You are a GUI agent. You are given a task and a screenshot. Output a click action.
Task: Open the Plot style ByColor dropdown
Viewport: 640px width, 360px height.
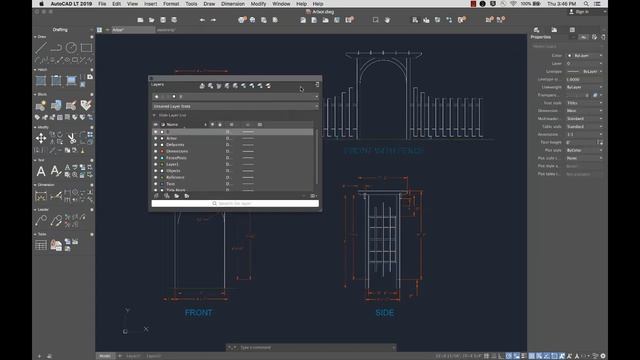pos(584,150)
